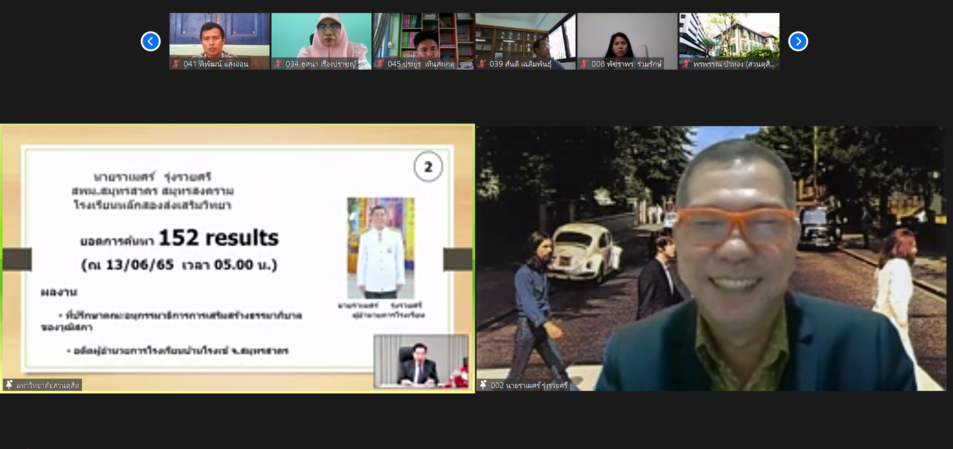Viewport: 953px width, 449px height.
Task: Go to next page of participant thumbnails
Action: point(798,41)
